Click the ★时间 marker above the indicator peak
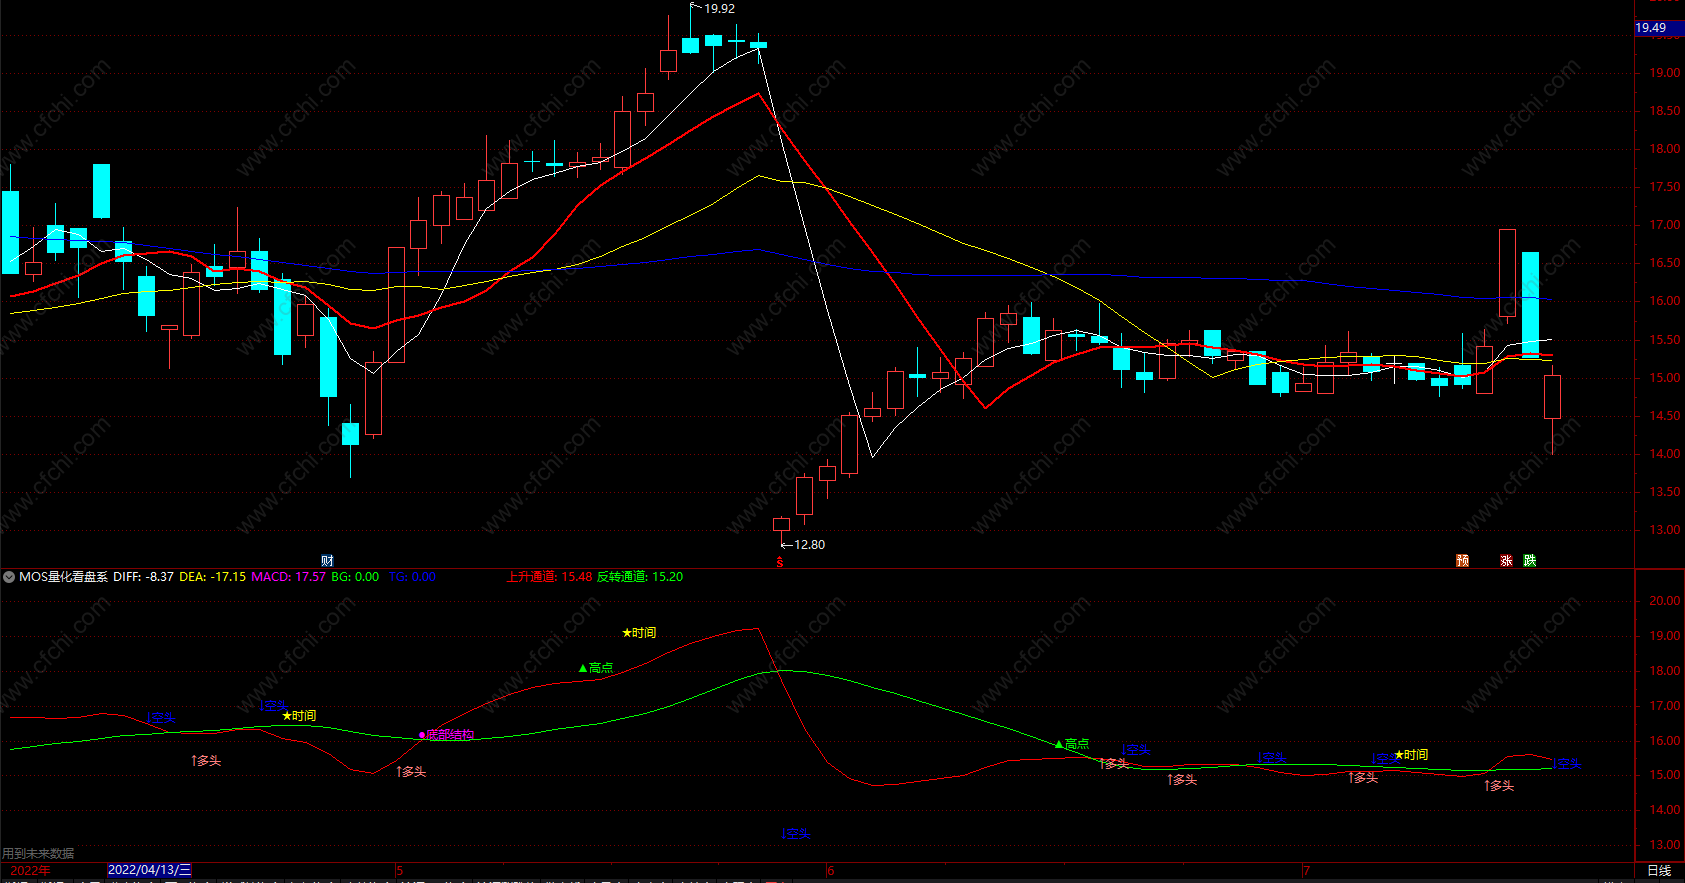Image resolution: width=1685 pixels, height=883 pixels. point(639,633)
